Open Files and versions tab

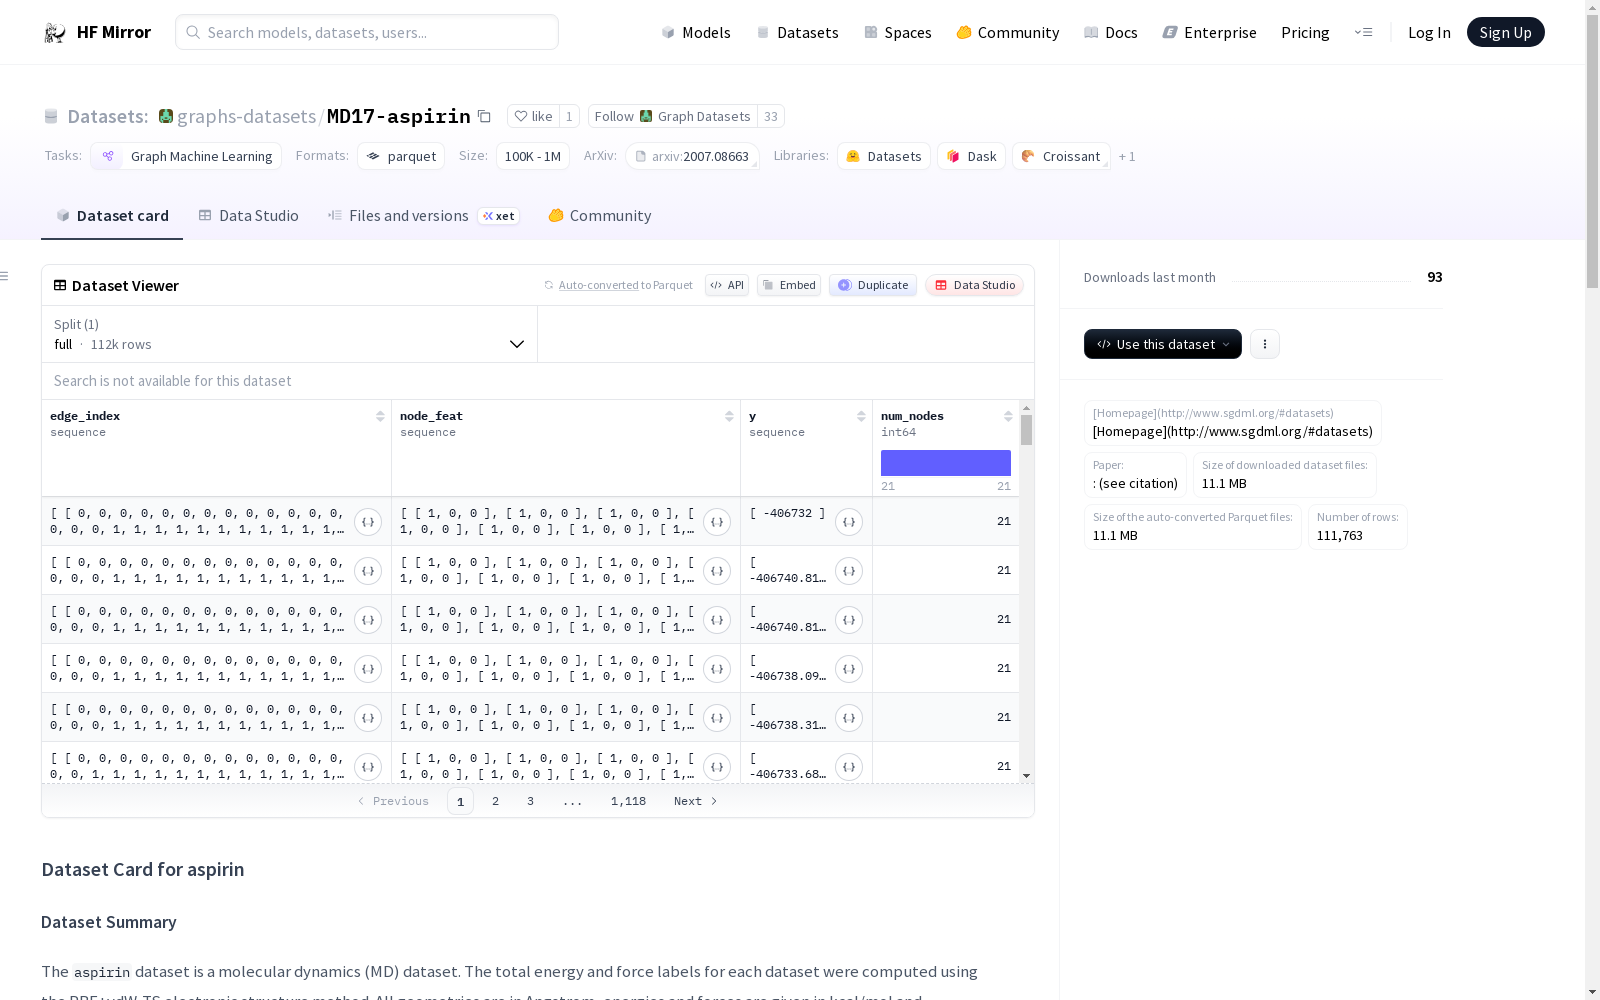pyautogui.click(x=423, y=216)
